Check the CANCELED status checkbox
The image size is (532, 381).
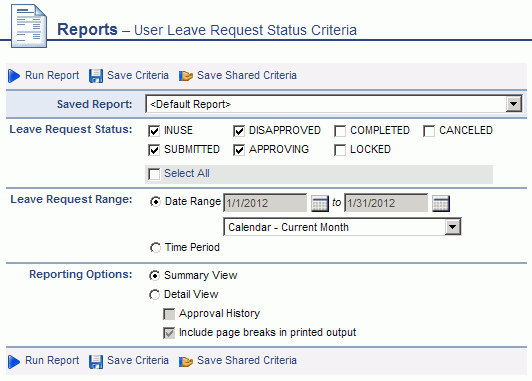click(x=429, y=131)
